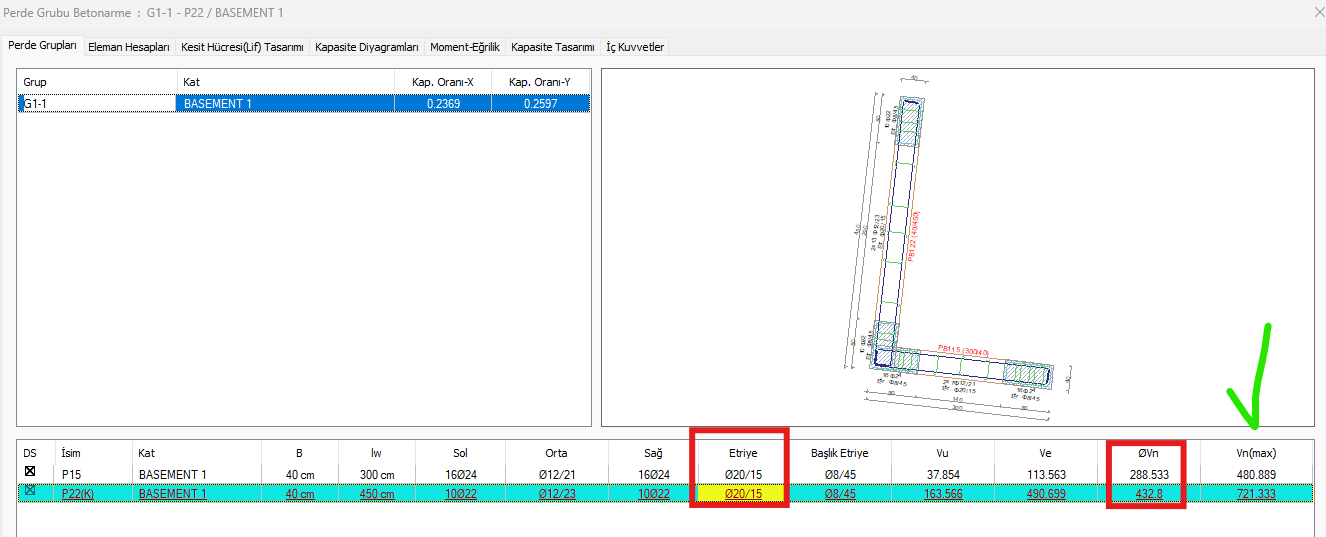Select the Moment-Eğrilik tab
Screen dimensions: 1326x537
[464, 47]
